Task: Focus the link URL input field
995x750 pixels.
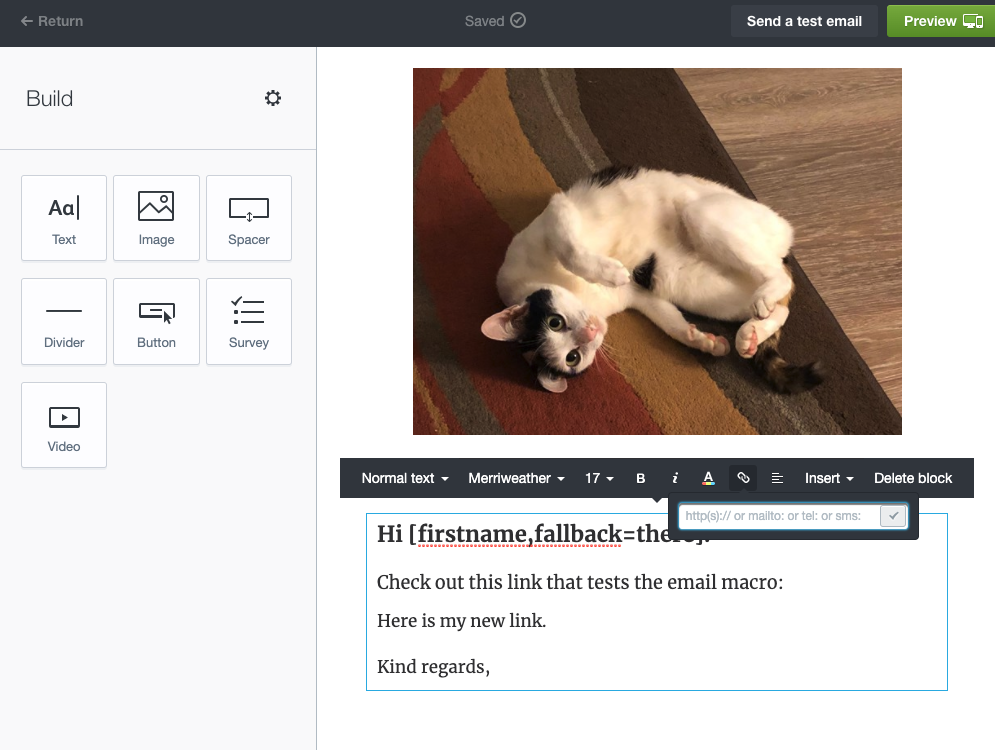Action: click(x=778, y=516)
